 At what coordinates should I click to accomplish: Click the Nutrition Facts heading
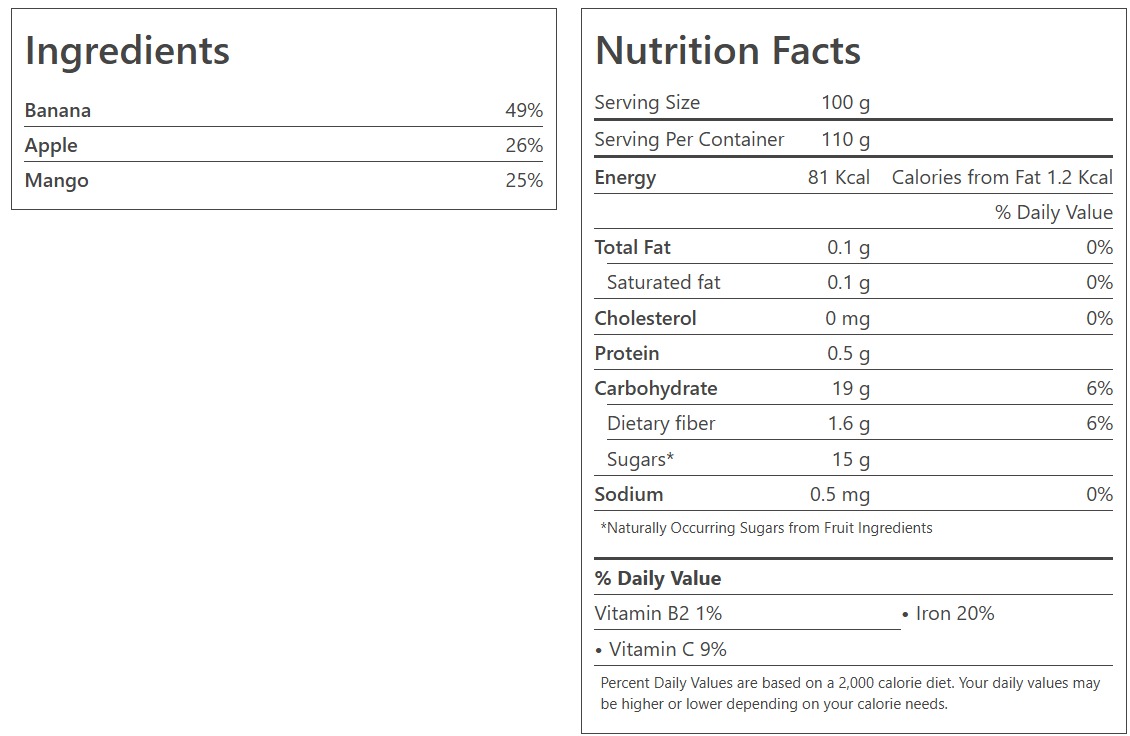(727, 51)
